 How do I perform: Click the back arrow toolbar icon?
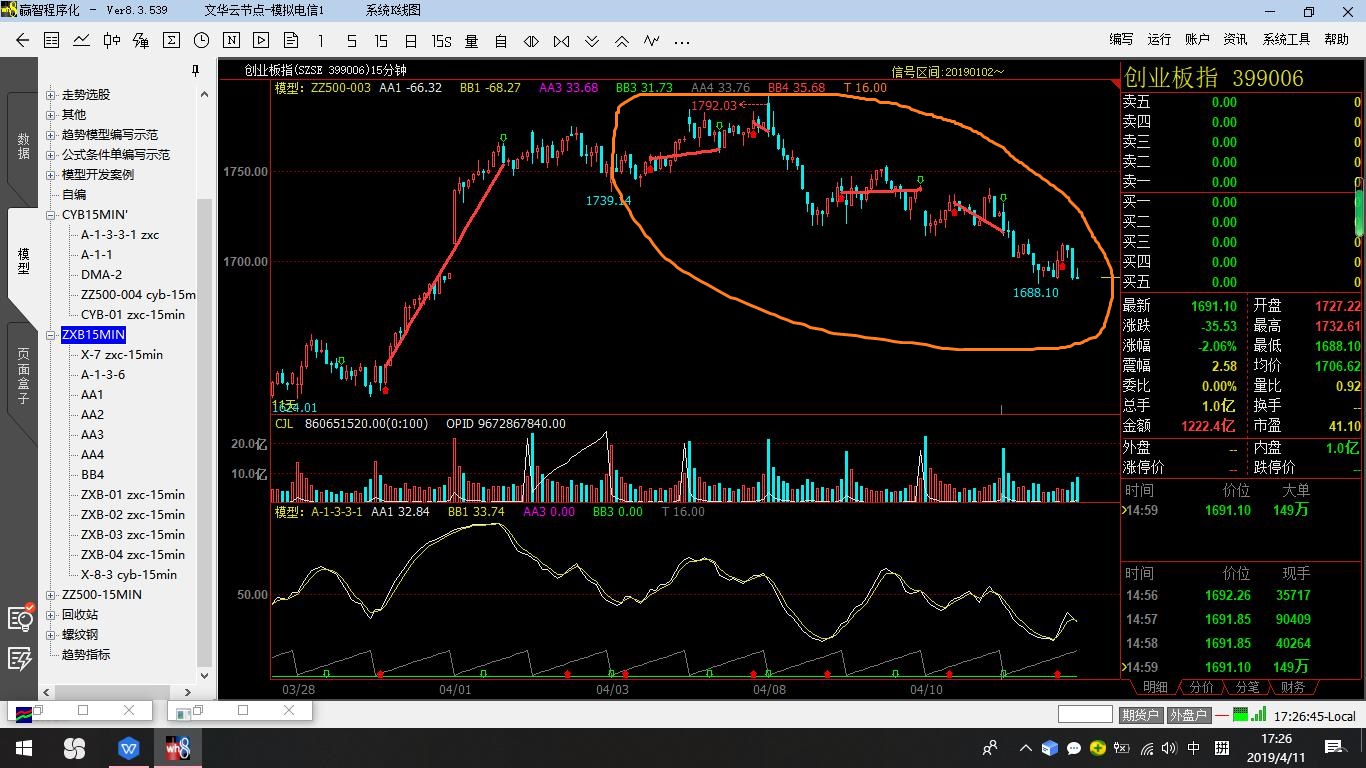23,41
